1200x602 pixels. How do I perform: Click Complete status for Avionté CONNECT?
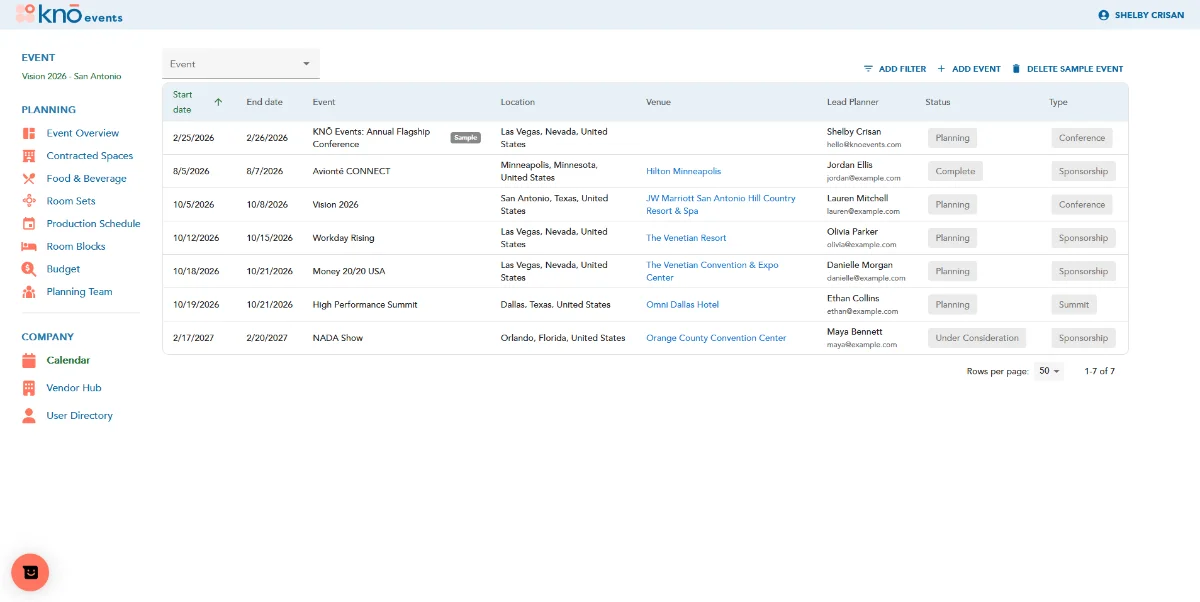click(x=955, y=171)
